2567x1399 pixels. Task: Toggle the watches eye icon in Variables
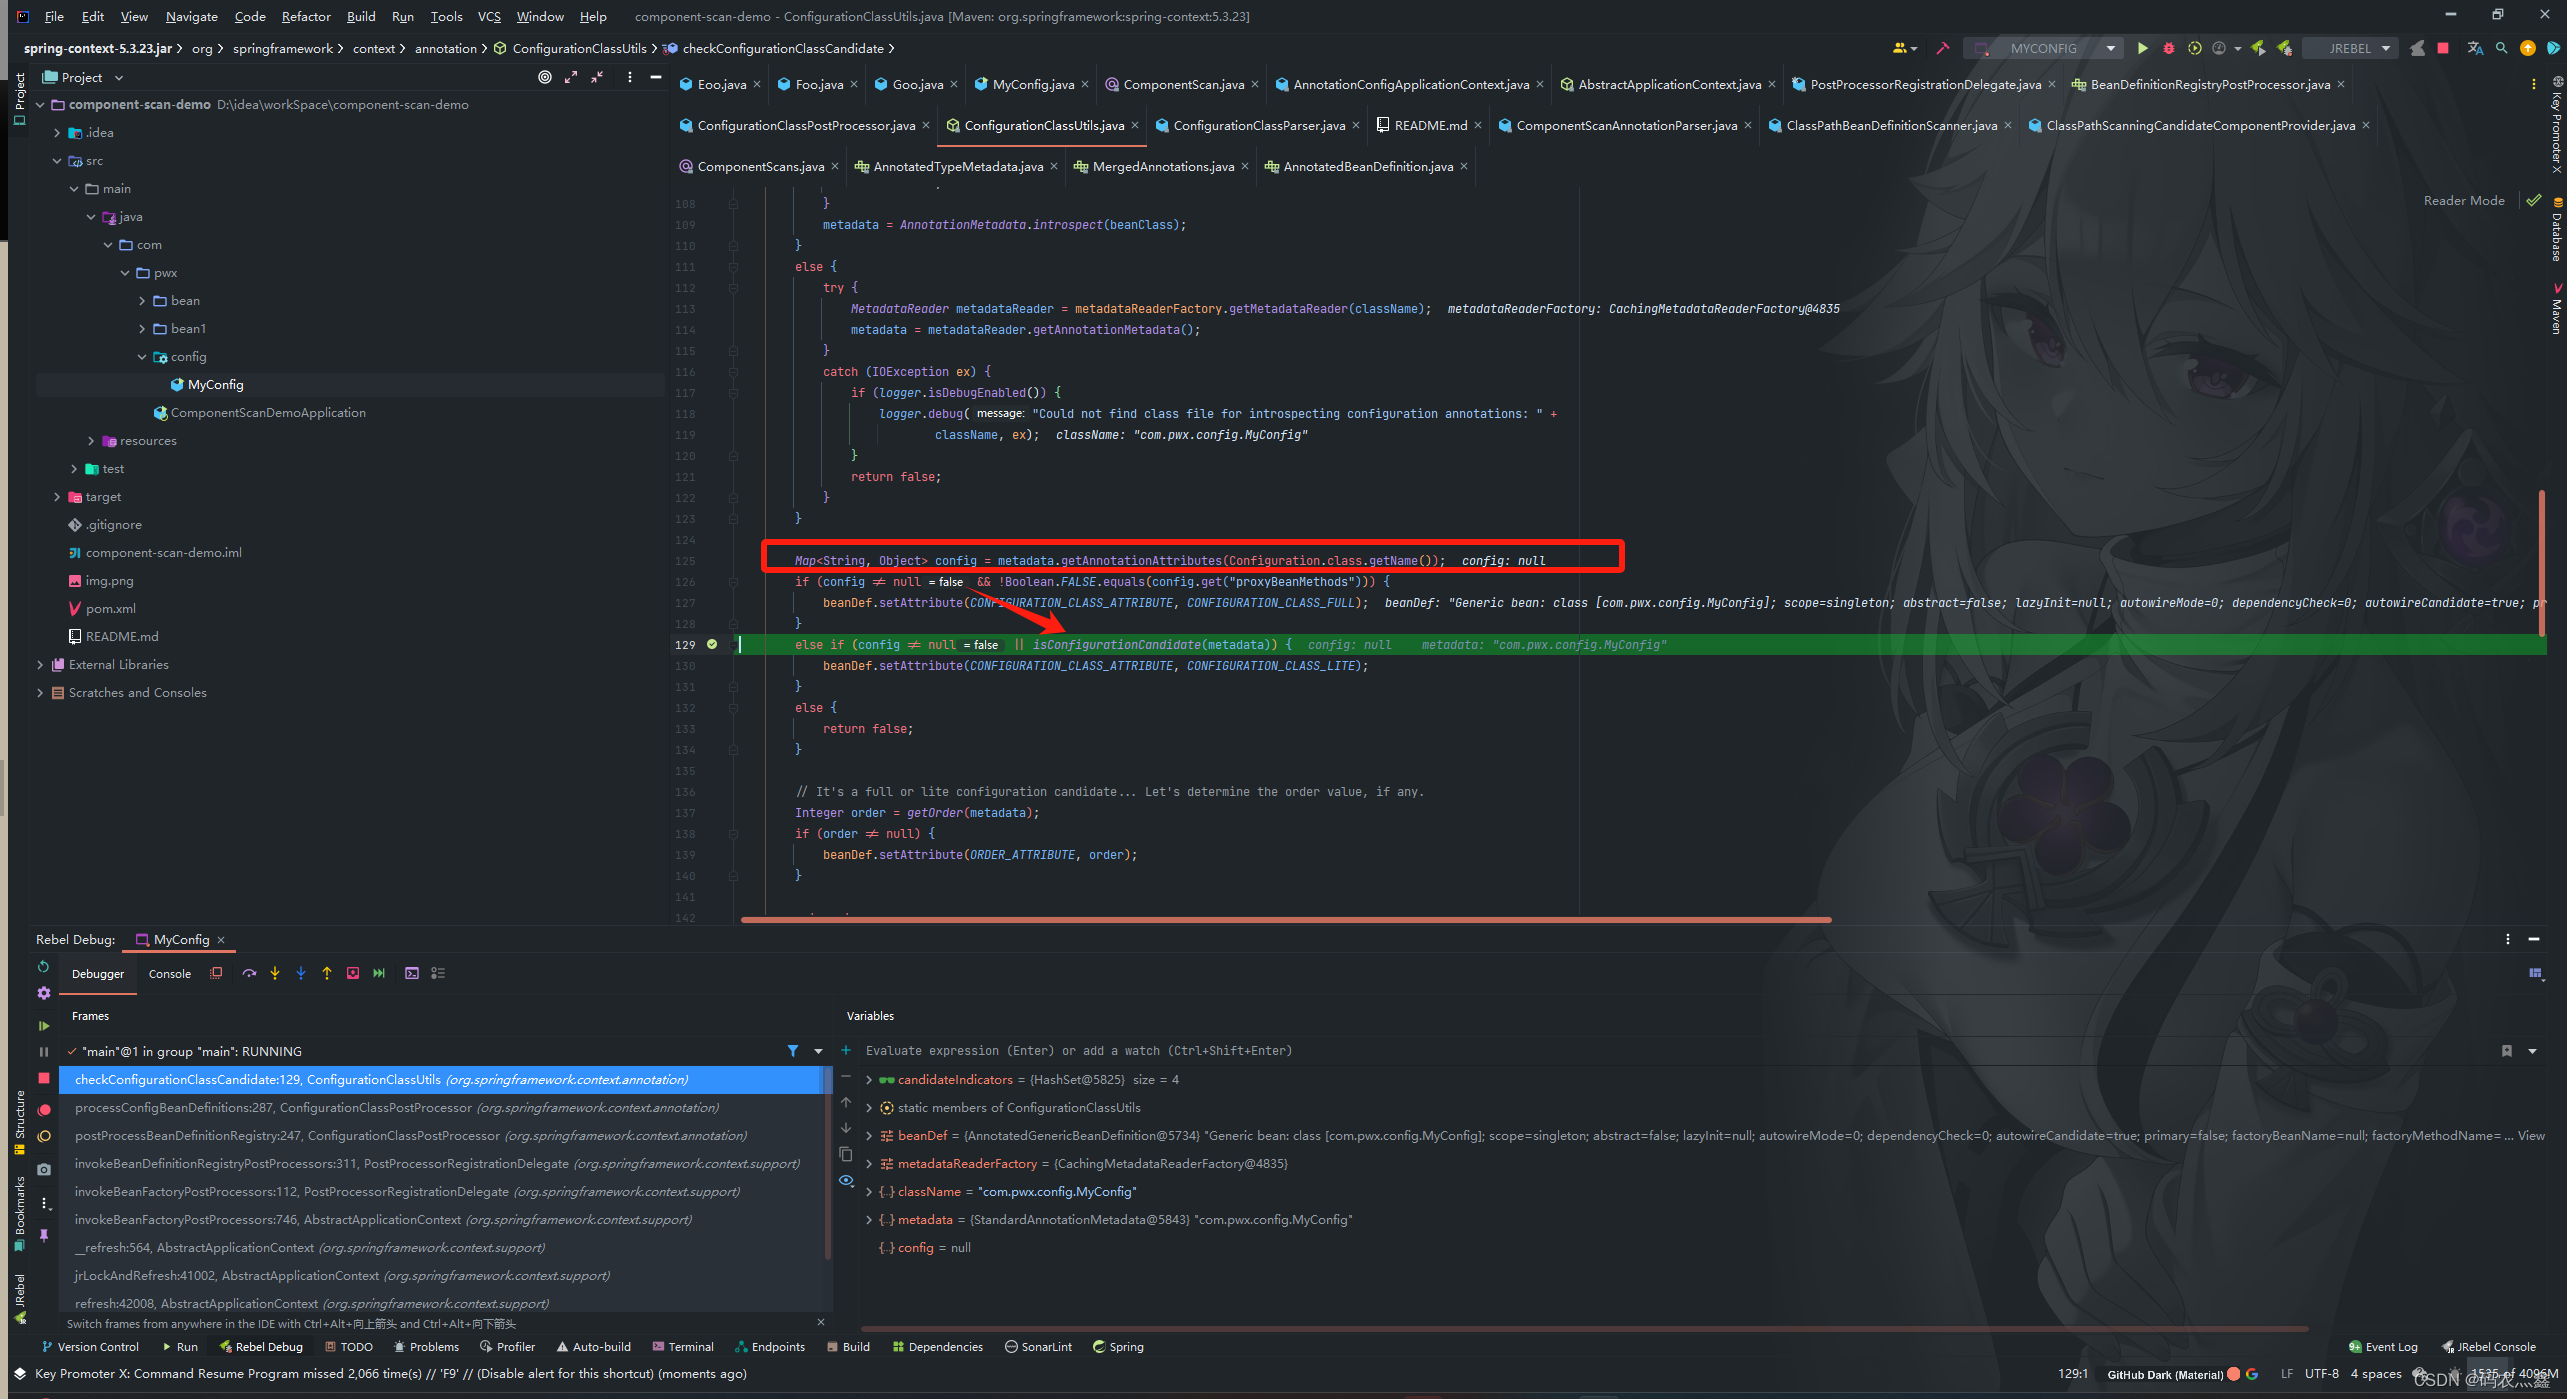(x=846, y=1181)
